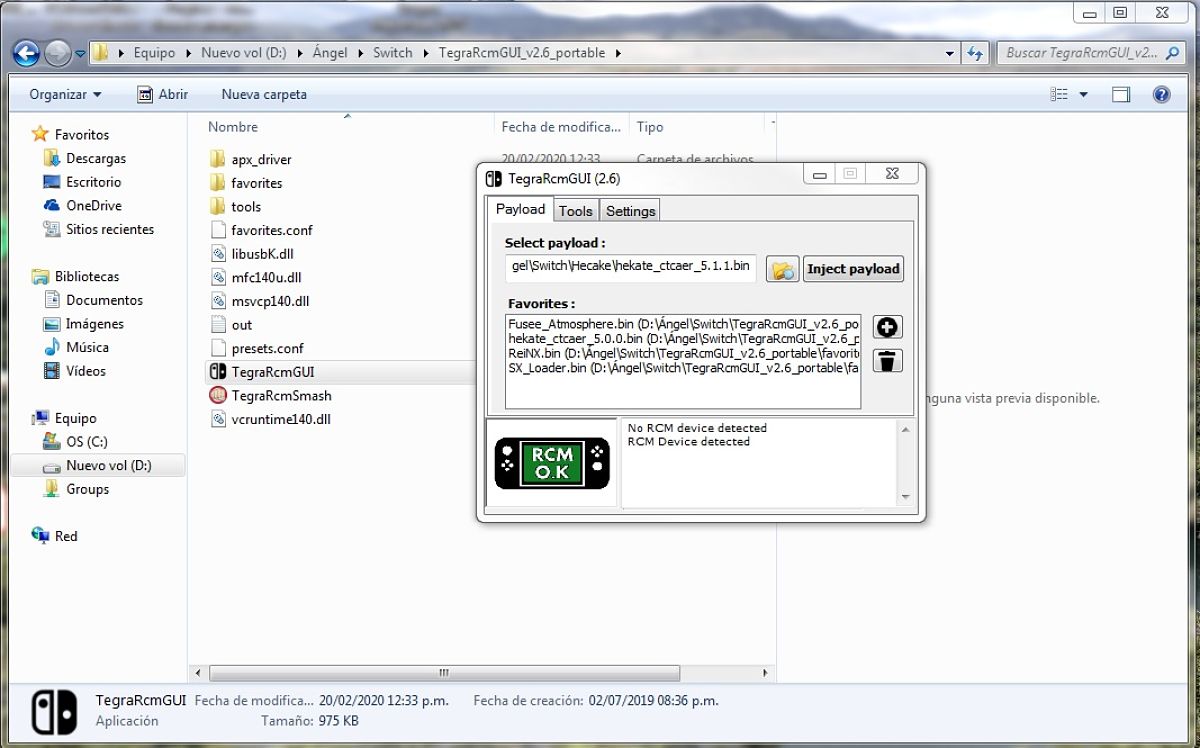The width and height of the screenshot is (1200, 748).
Task: Click the payload path input field
Action: click(631, 267)
